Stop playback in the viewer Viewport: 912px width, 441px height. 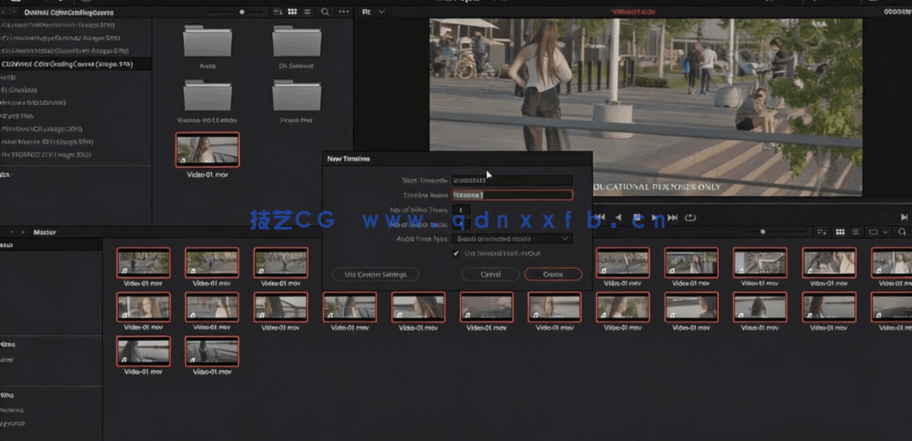point(637,218)
